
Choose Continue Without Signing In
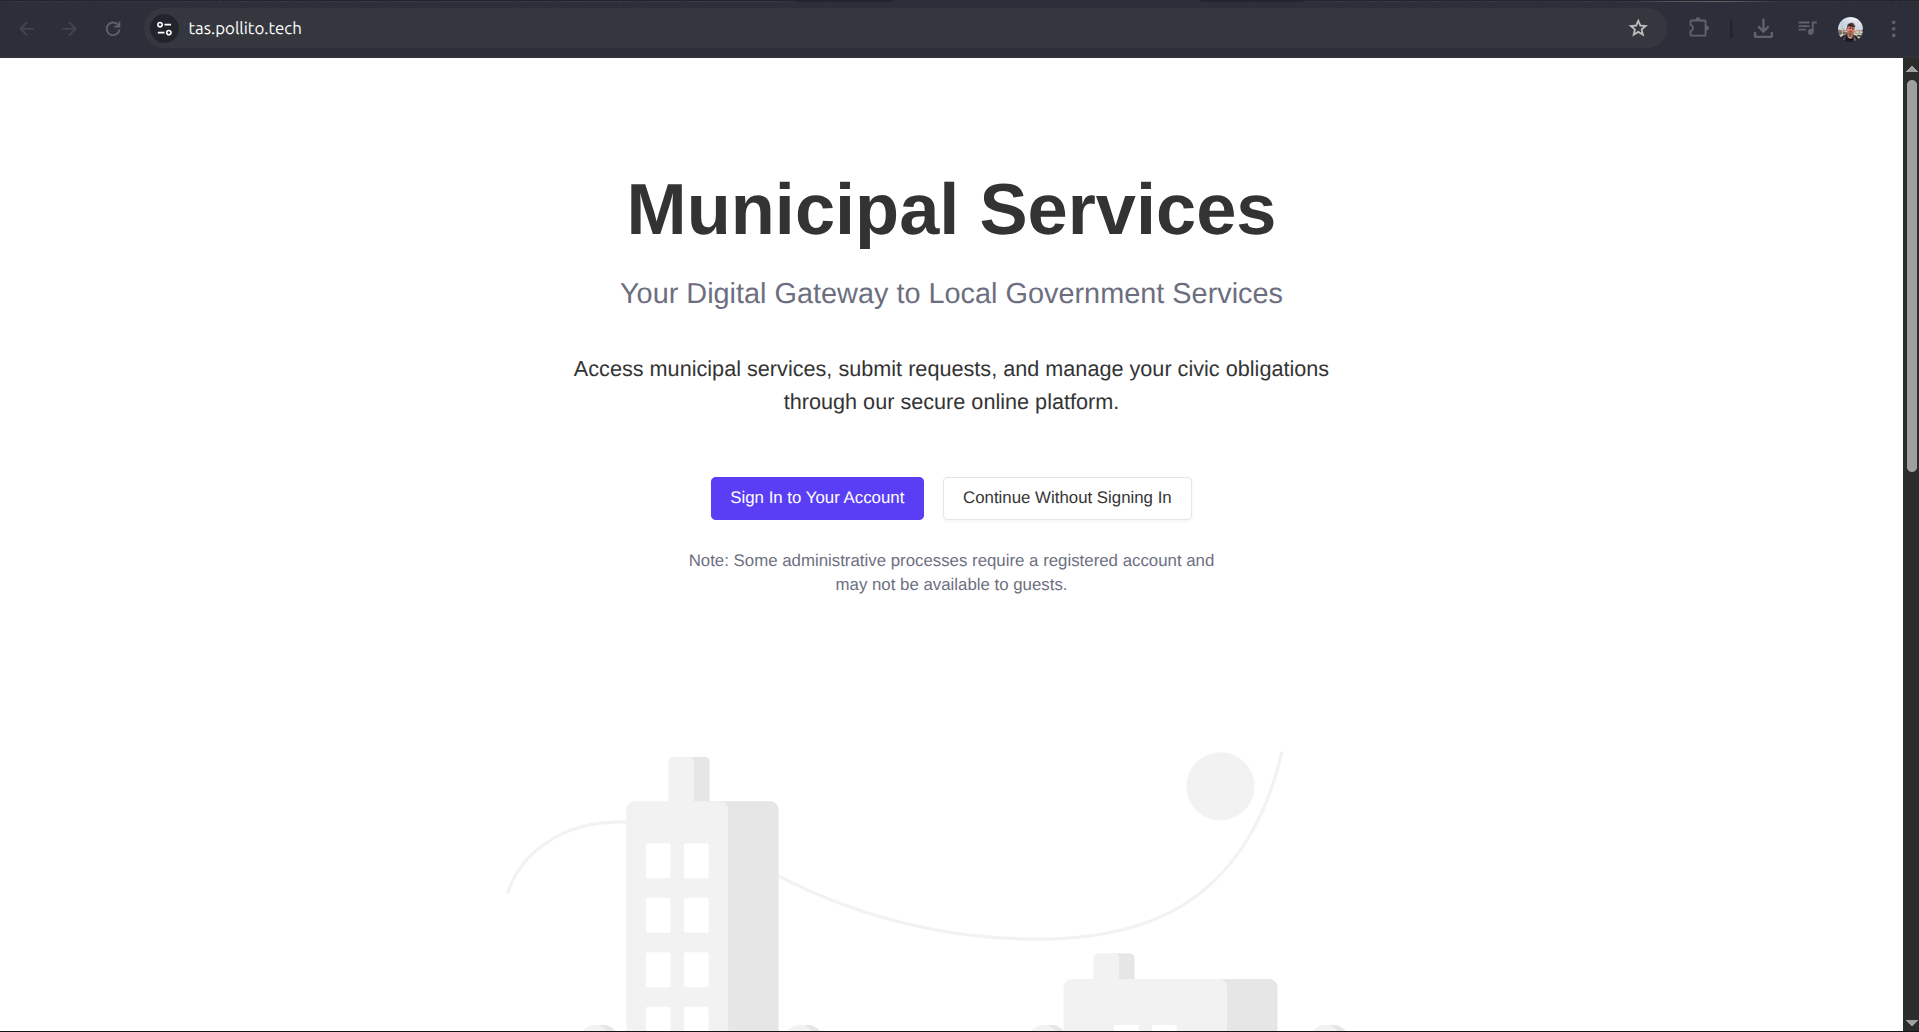1067,498
